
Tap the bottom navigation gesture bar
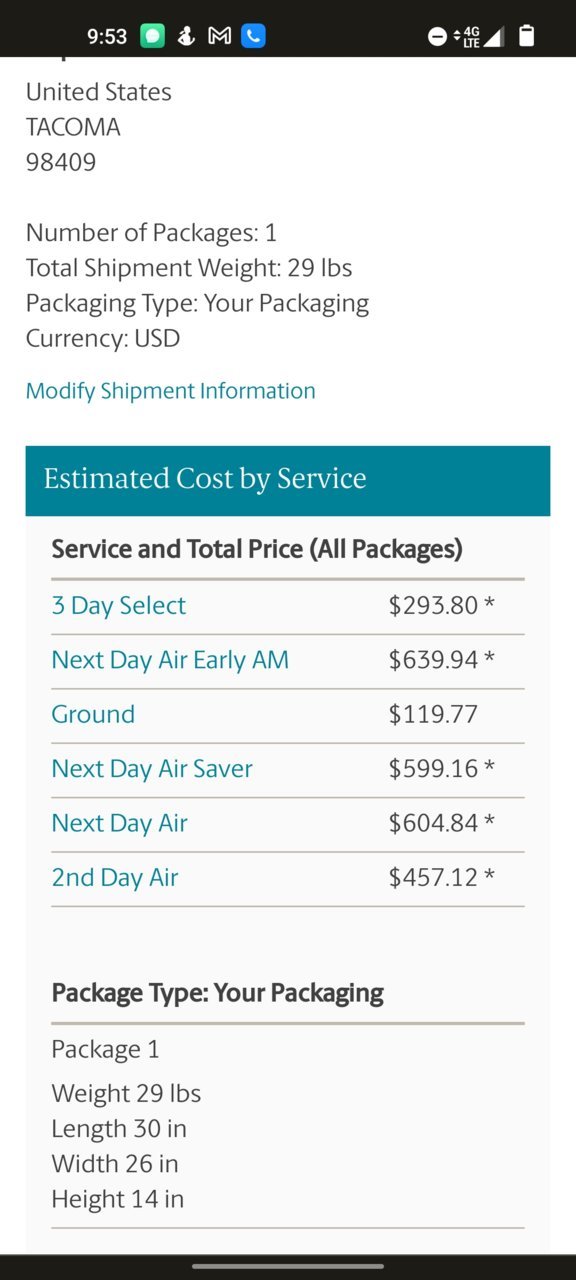tap(288, 1266)
